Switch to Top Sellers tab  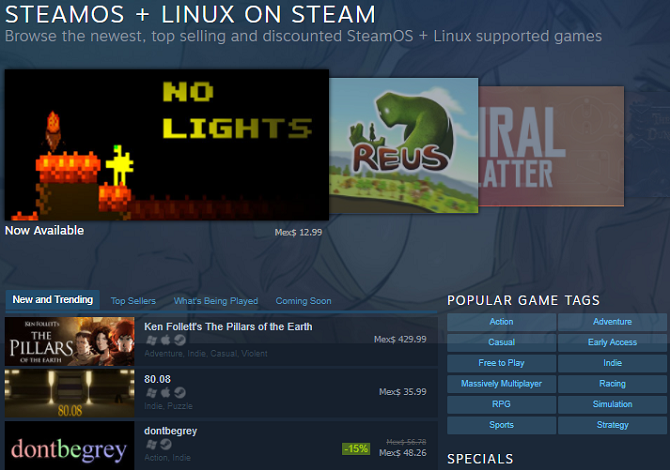point(133,301)
